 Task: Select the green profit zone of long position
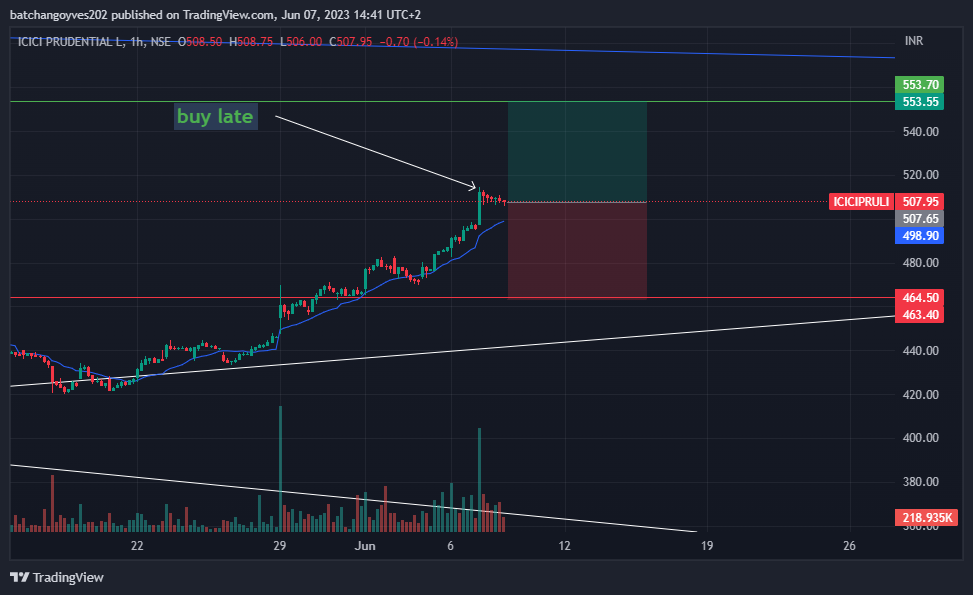(577, 152)
